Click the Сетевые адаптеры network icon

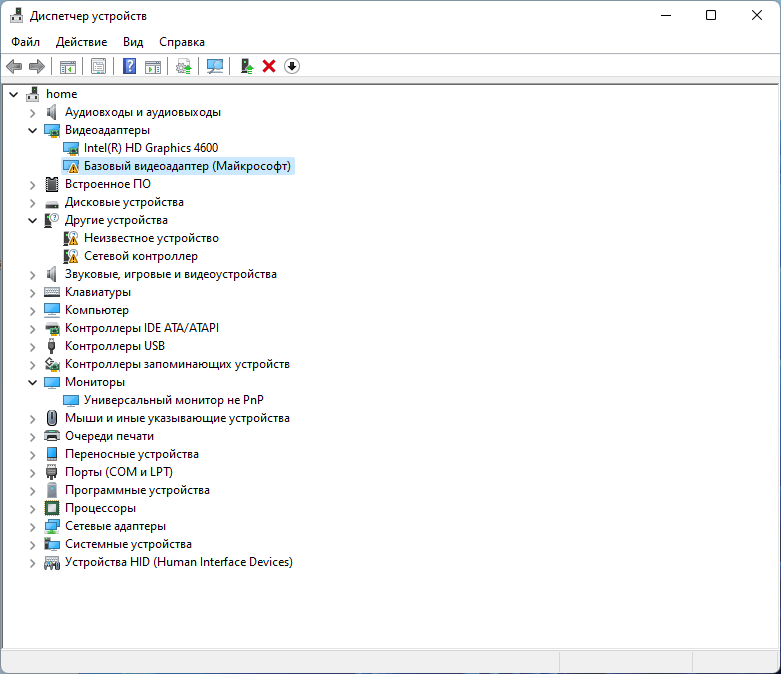pyautogui.click(x=52, y=526)
